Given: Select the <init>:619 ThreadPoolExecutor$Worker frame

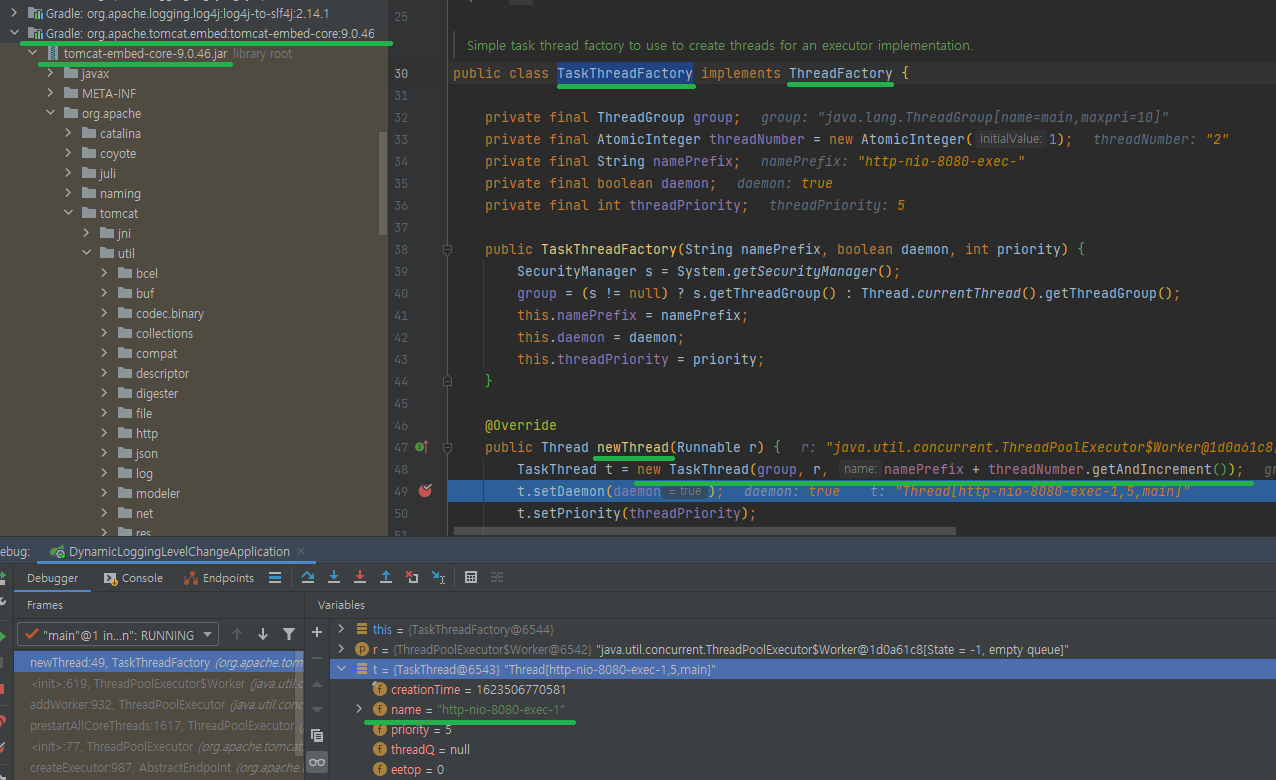Looking at the screenshot, I should click(159, 683).
